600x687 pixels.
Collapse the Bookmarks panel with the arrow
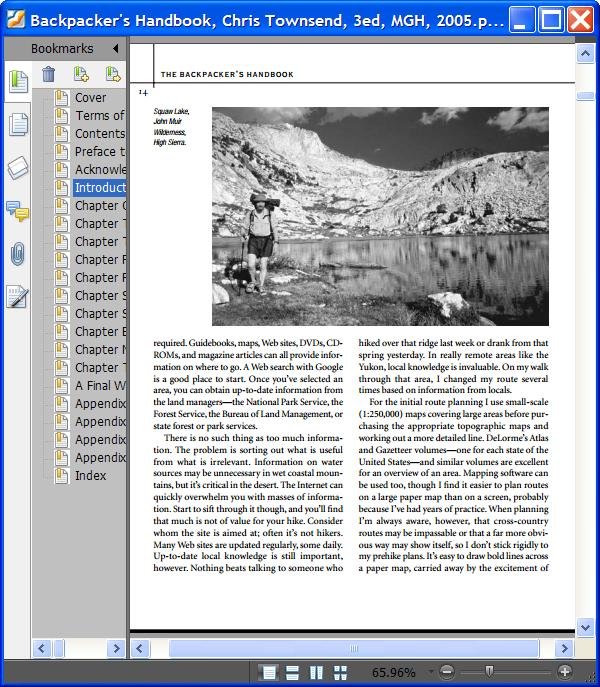pos(116,48)
